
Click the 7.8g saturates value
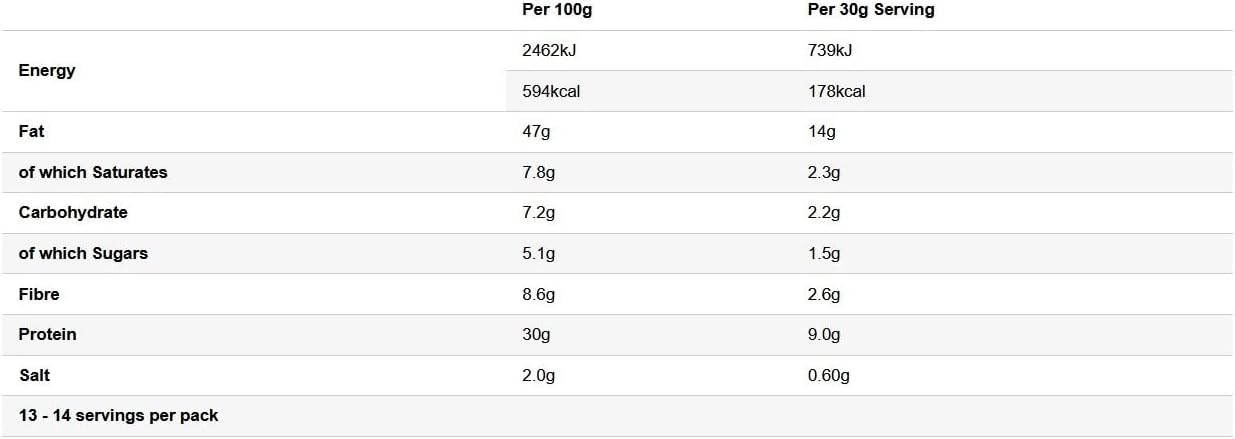539,173
